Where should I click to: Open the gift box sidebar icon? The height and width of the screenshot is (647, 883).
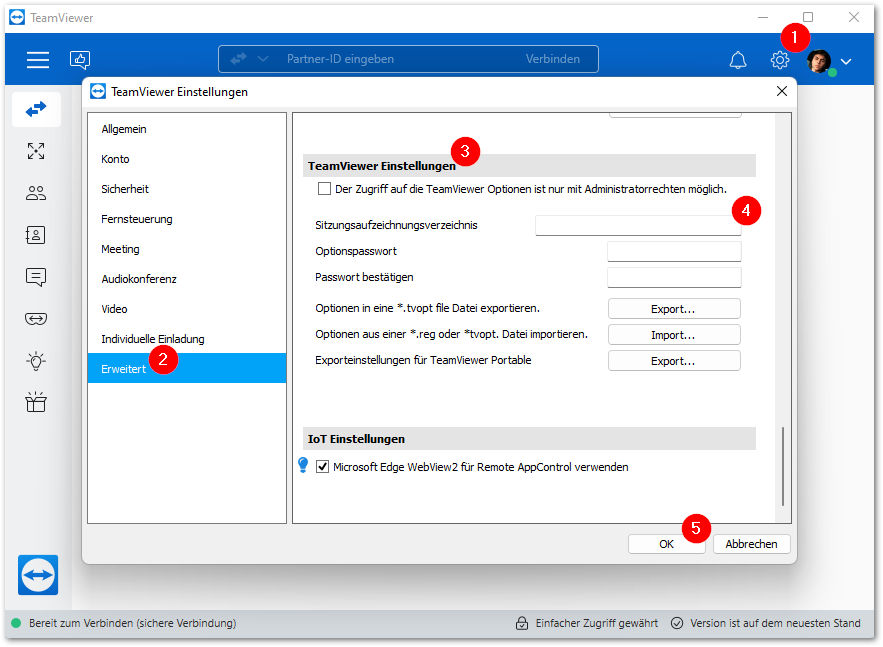point(36,402)
